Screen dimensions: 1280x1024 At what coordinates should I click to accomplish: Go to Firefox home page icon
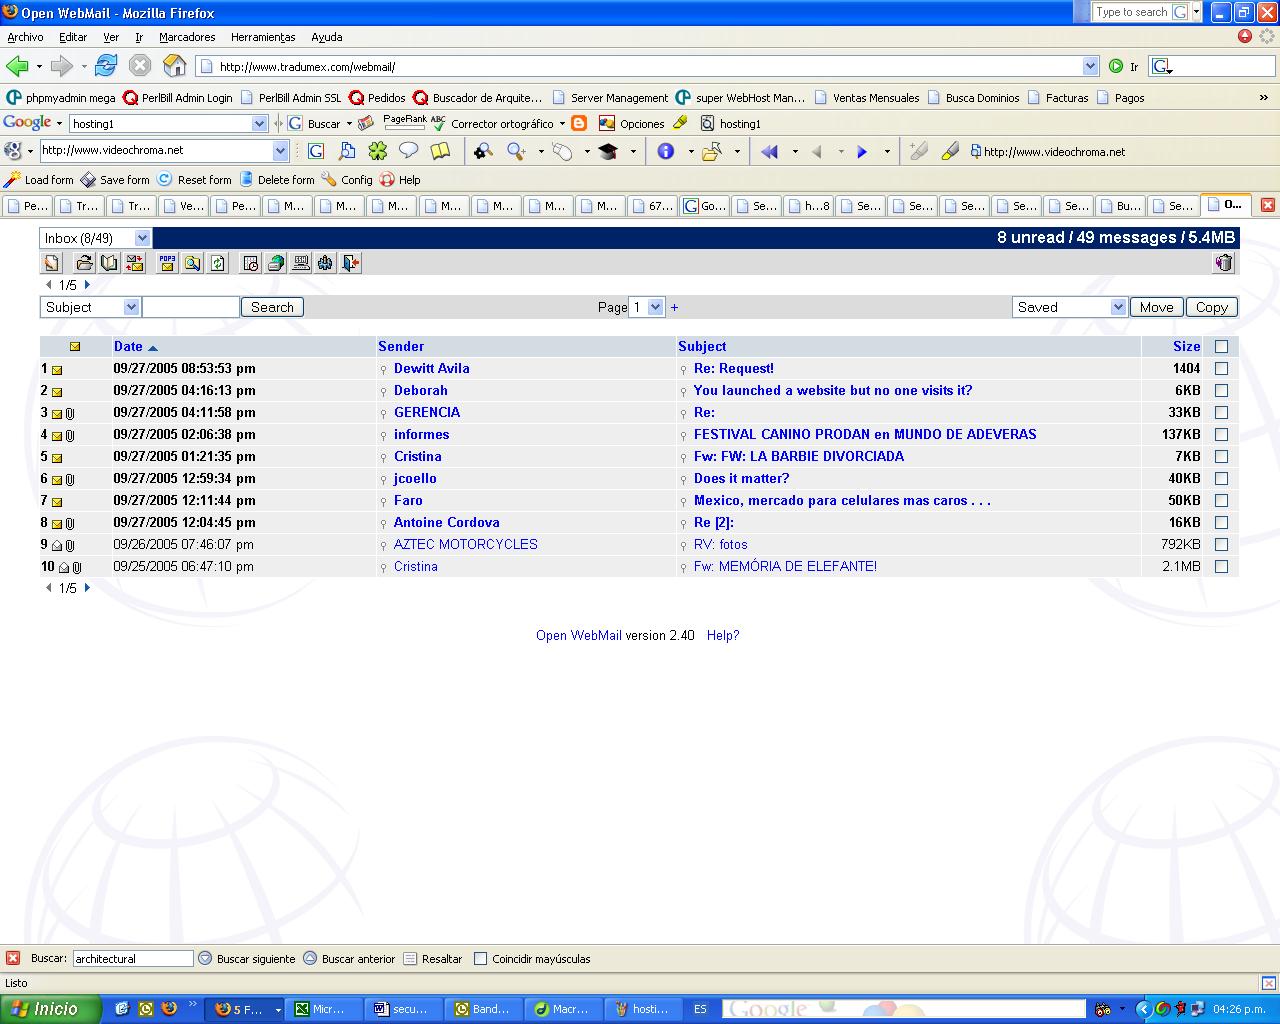(x=174, y=66)
